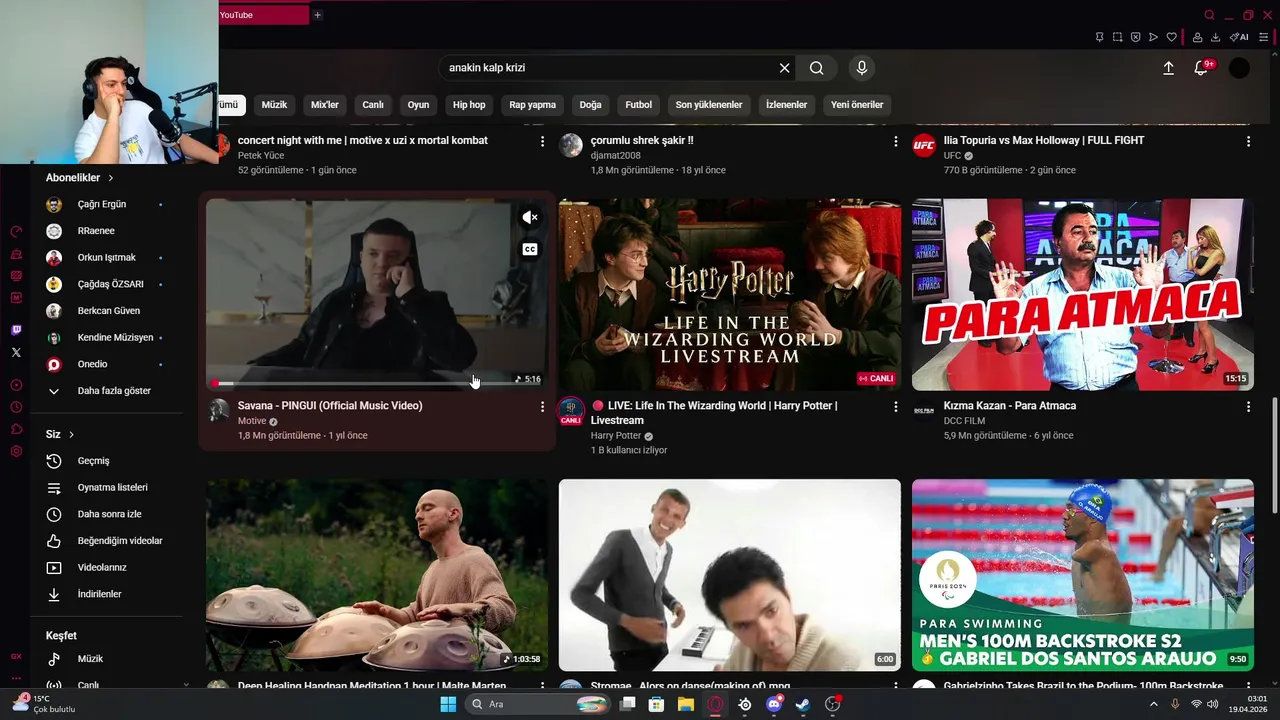This screenshot has height=720, width=1280.
Task: Select the Futbol filter chip
Action: click(639, 105)
